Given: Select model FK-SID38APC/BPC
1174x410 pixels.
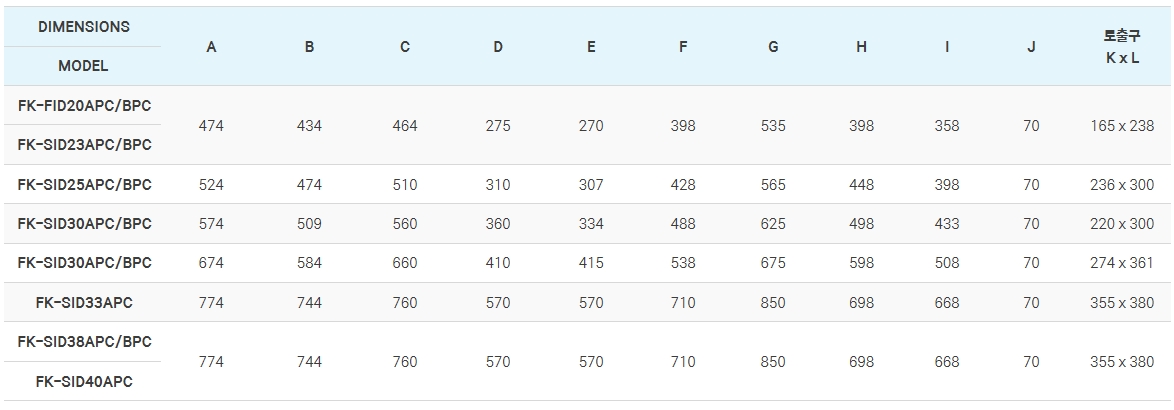Looking at the screenshot, I should point(85,342).
